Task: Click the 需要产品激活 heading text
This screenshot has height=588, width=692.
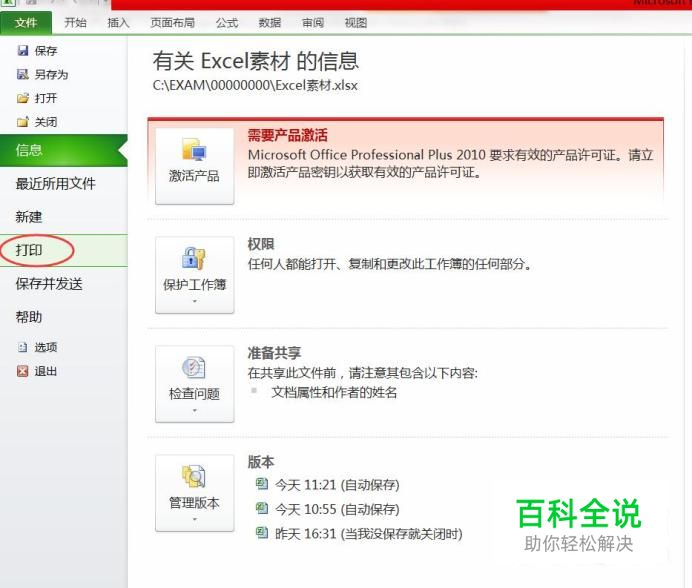Action: pos(287,135)
